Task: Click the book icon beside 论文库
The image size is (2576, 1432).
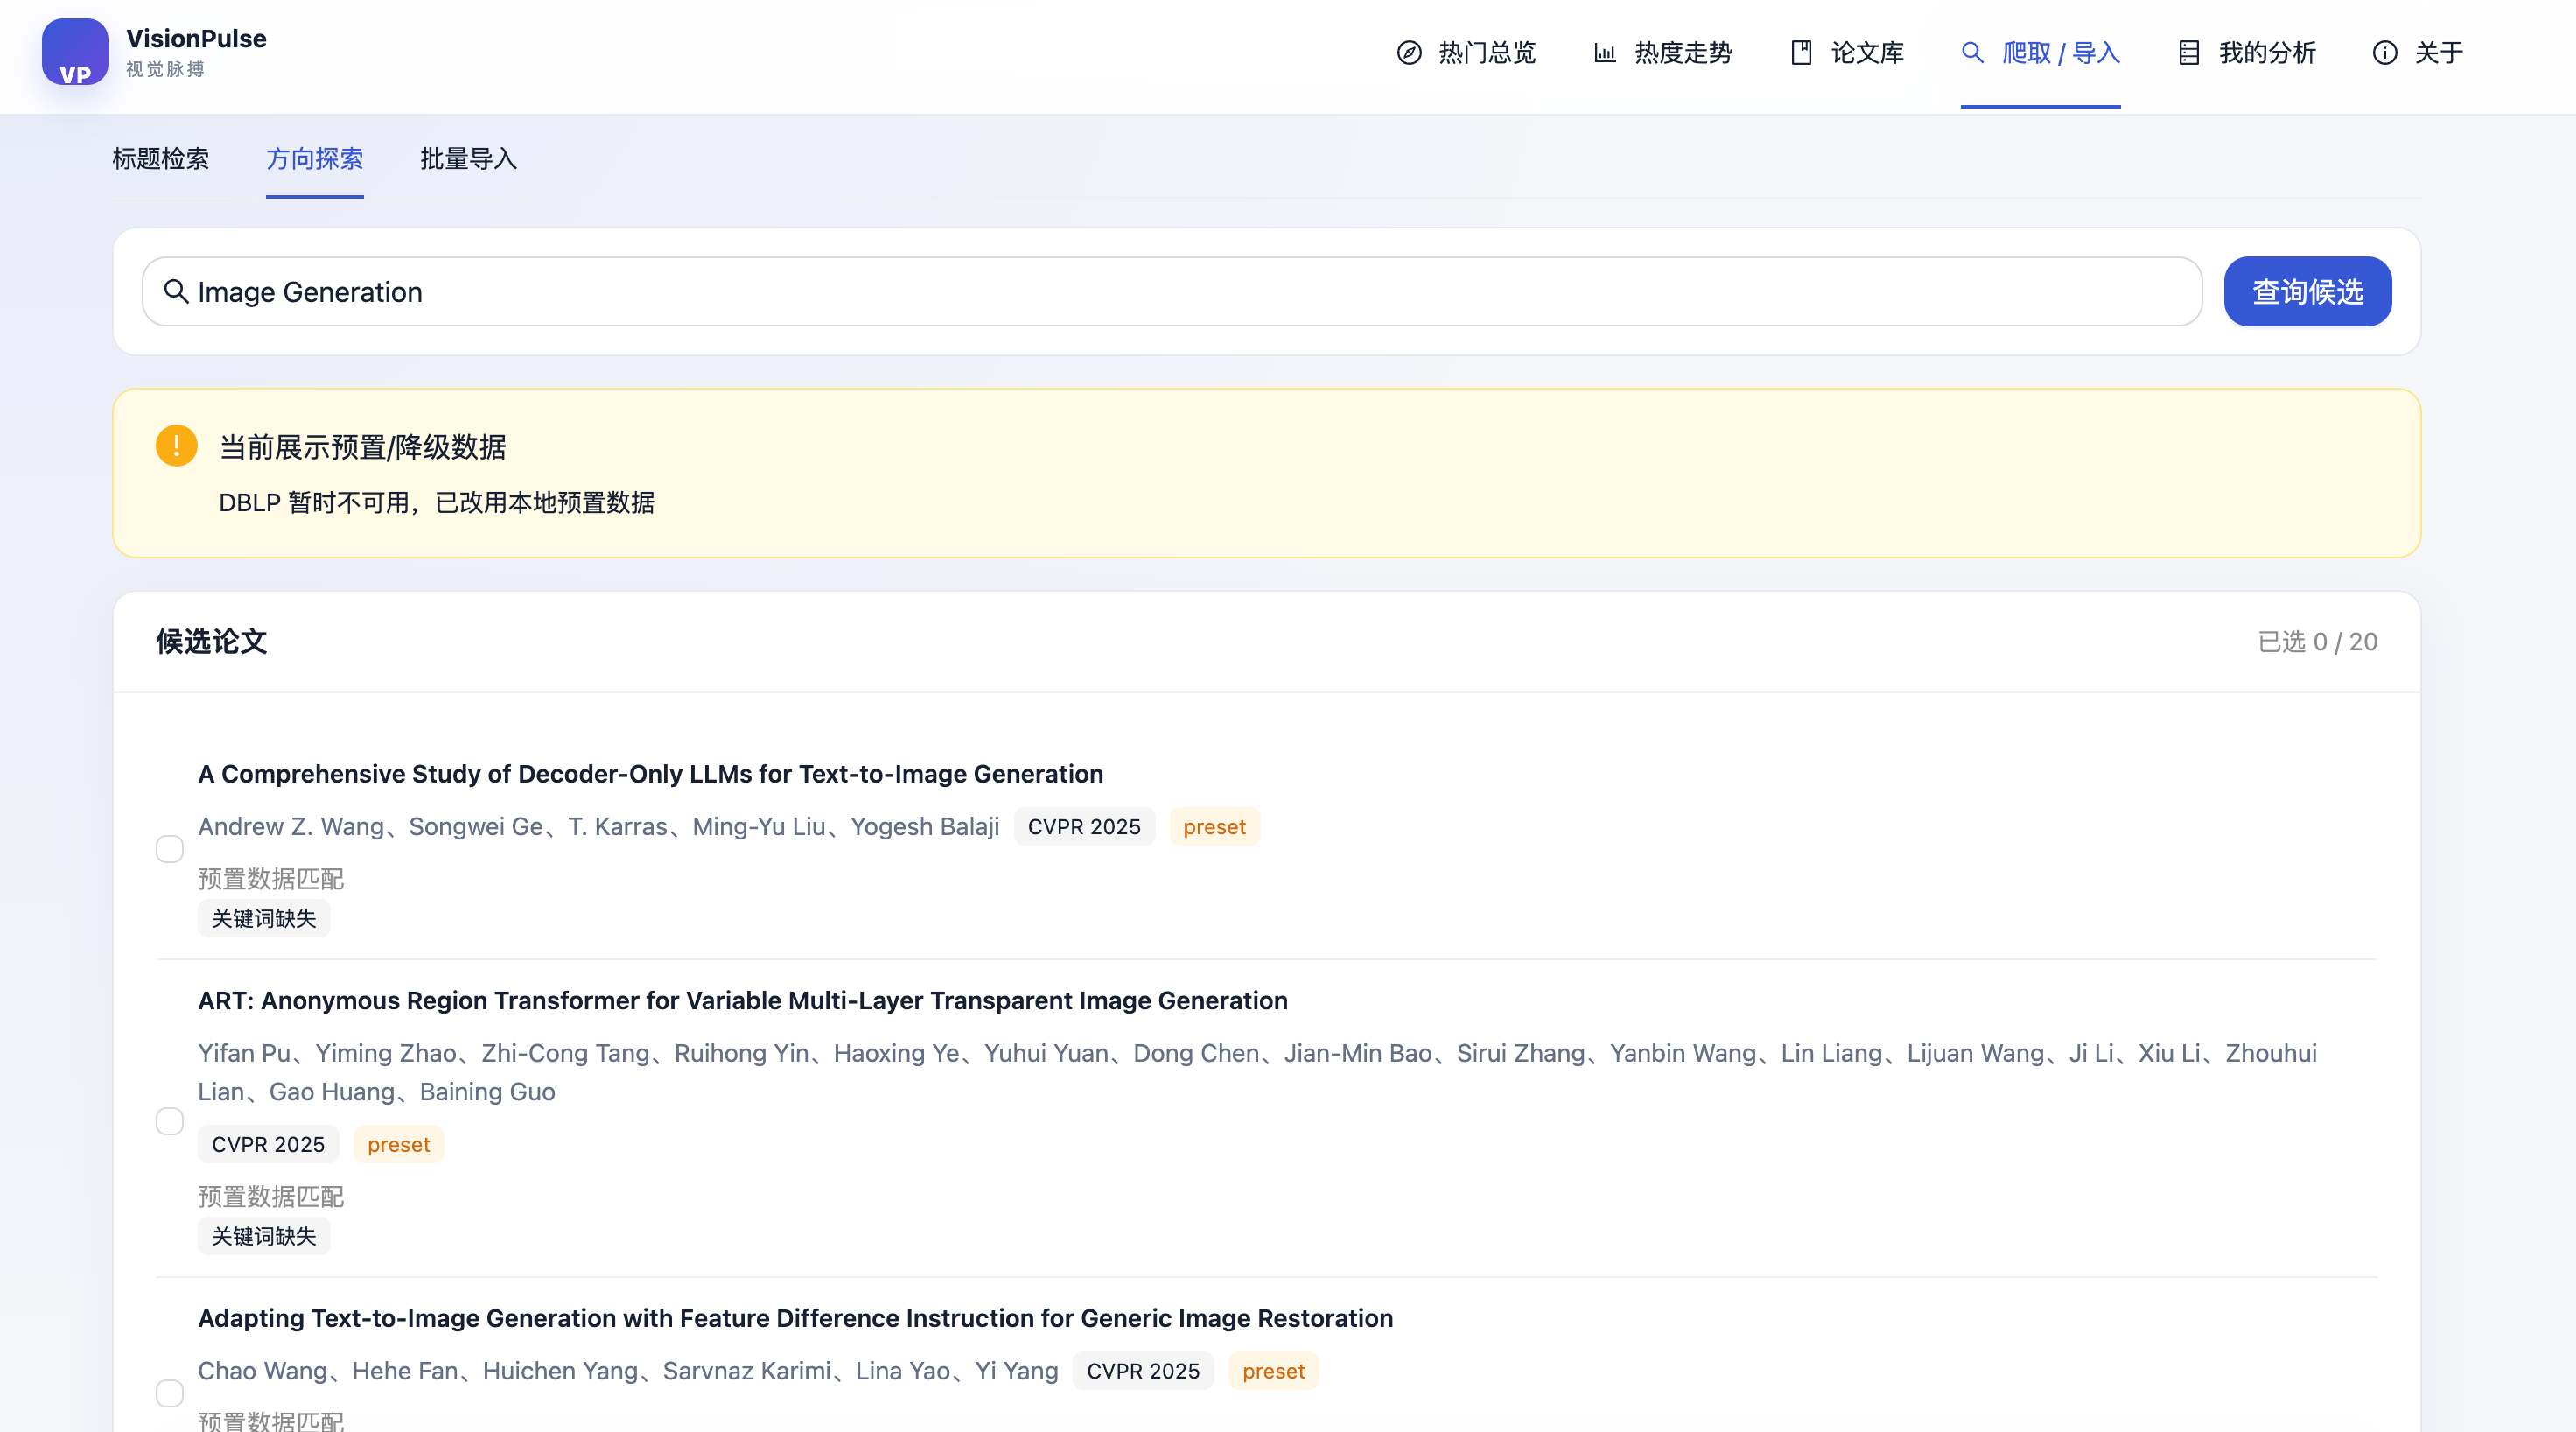Action: point(1801,53)
